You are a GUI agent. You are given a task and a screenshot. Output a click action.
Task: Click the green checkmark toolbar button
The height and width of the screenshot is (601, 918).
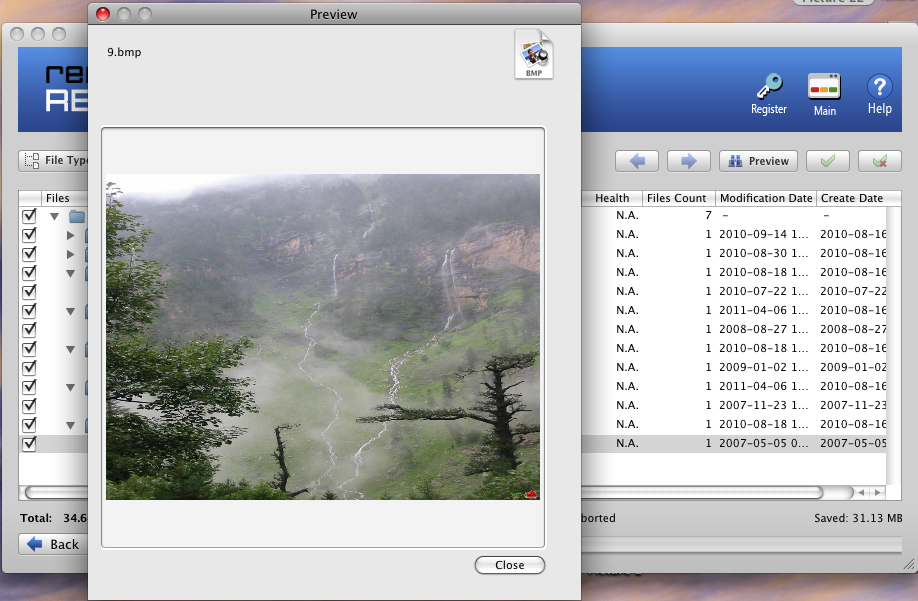tap(827, 161)
